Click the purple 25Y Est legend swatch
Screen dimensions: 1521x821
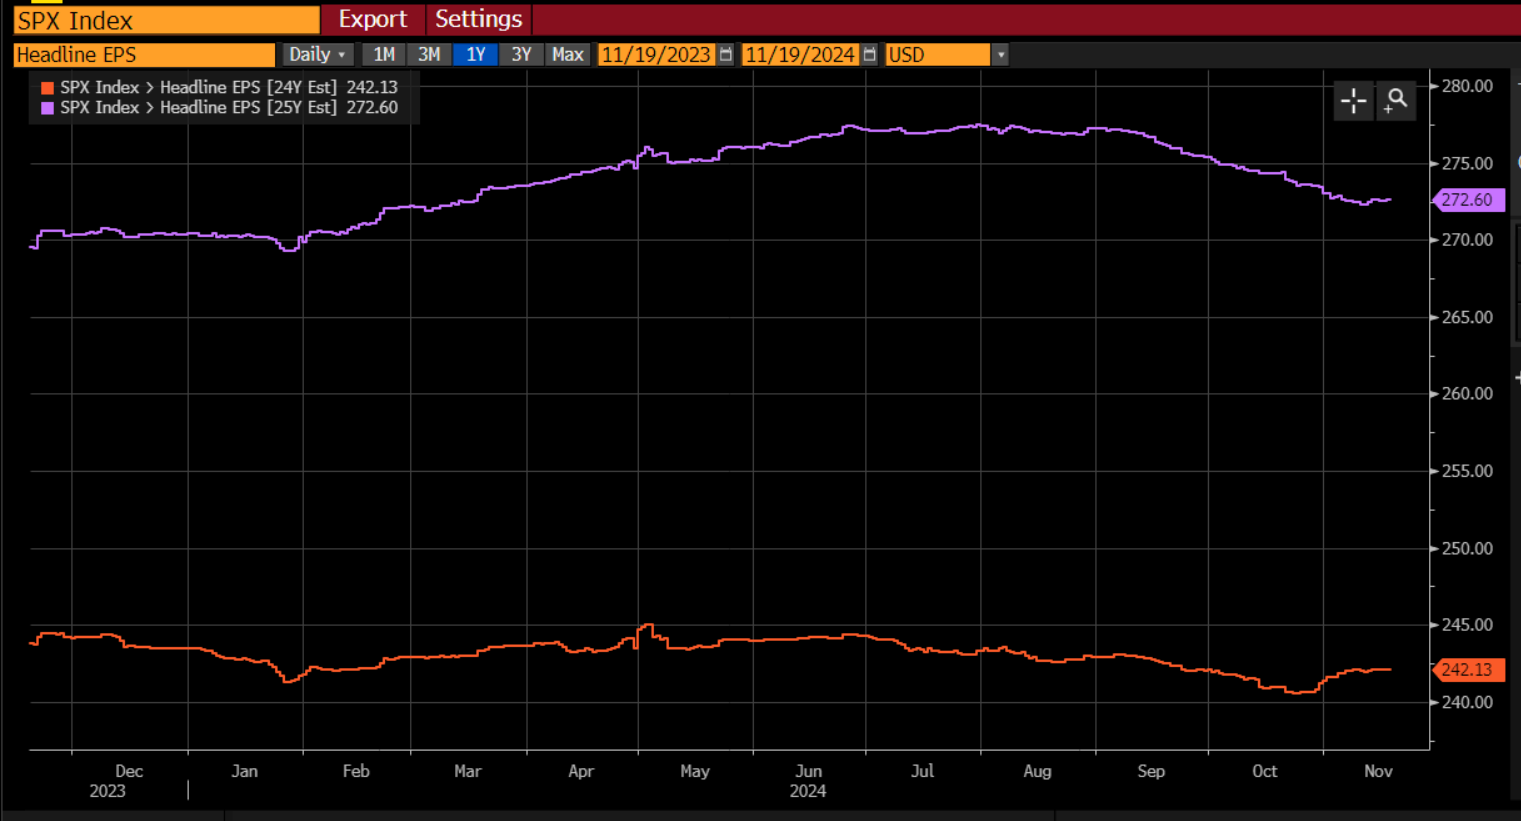click(47, 108)
